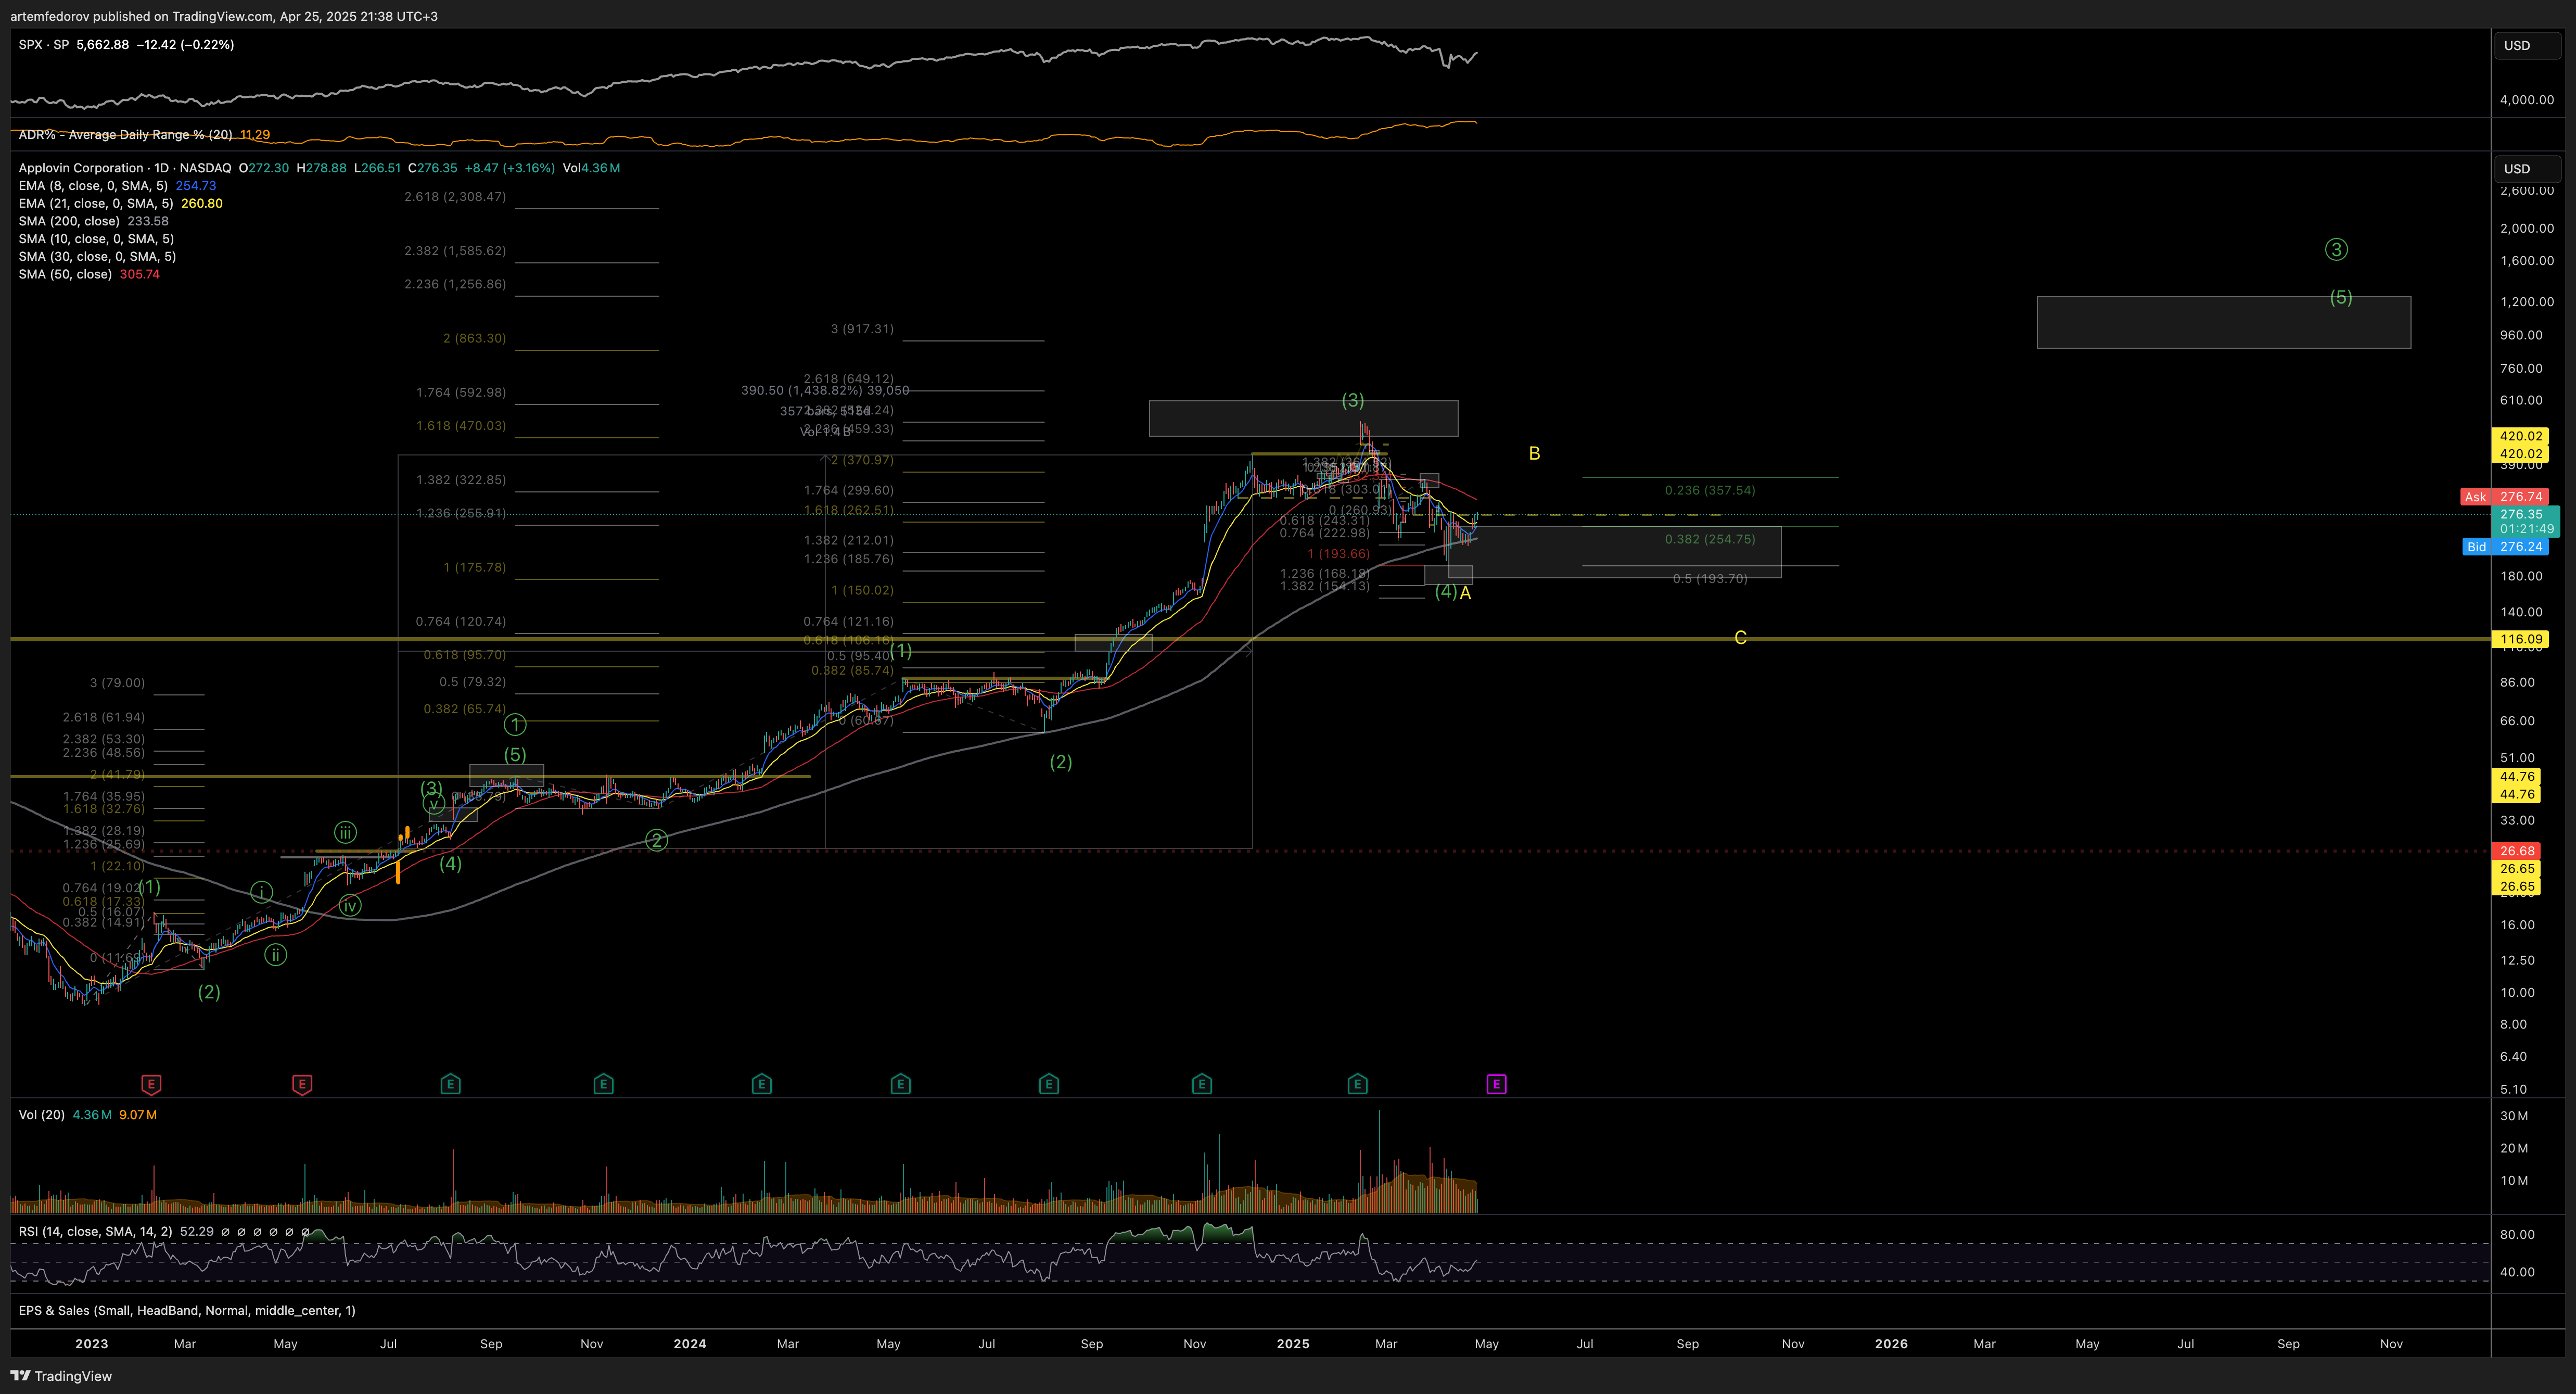Click the circled iii wave label

[x=345, y=832]
